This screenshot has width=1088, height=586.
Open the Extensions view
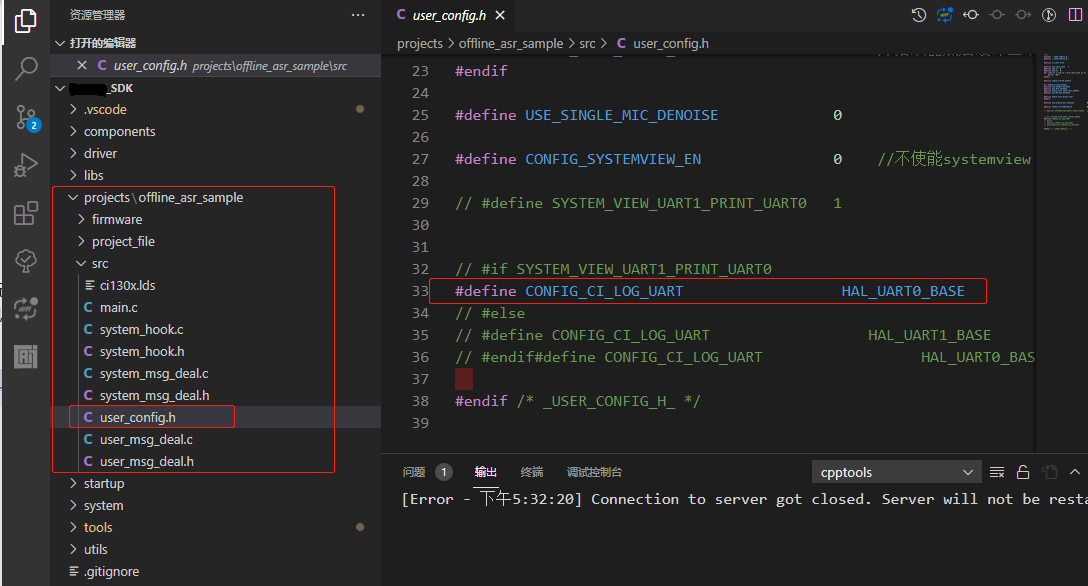tap(26, 213)
